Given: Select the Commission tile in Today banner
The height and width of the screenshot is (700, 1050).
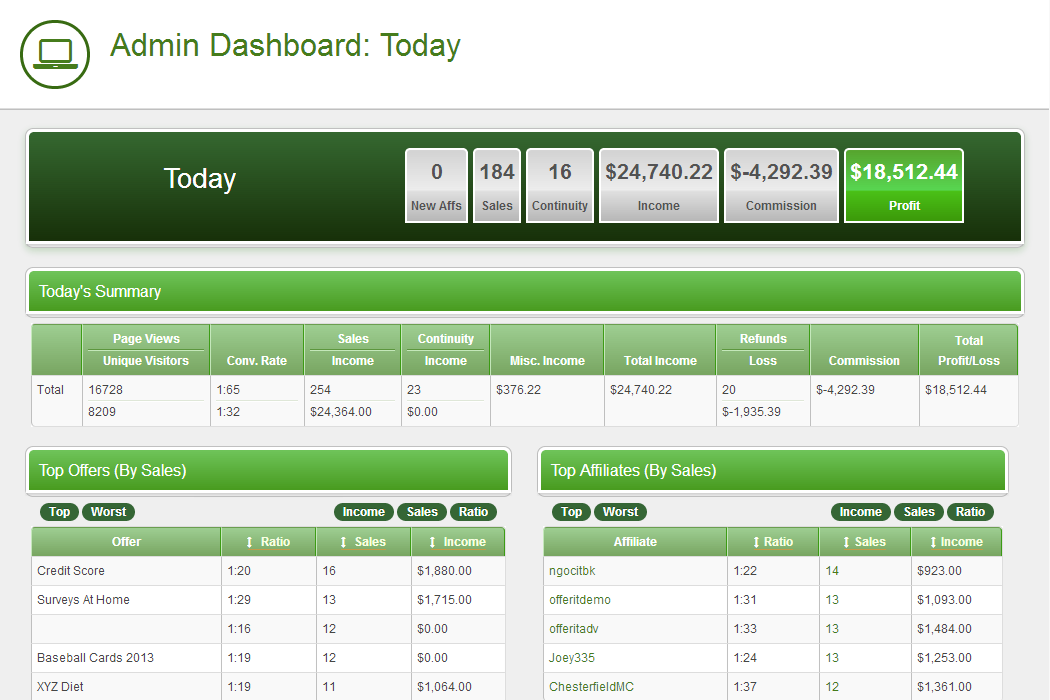Looking at the screenshot, I should coord(781,186).
